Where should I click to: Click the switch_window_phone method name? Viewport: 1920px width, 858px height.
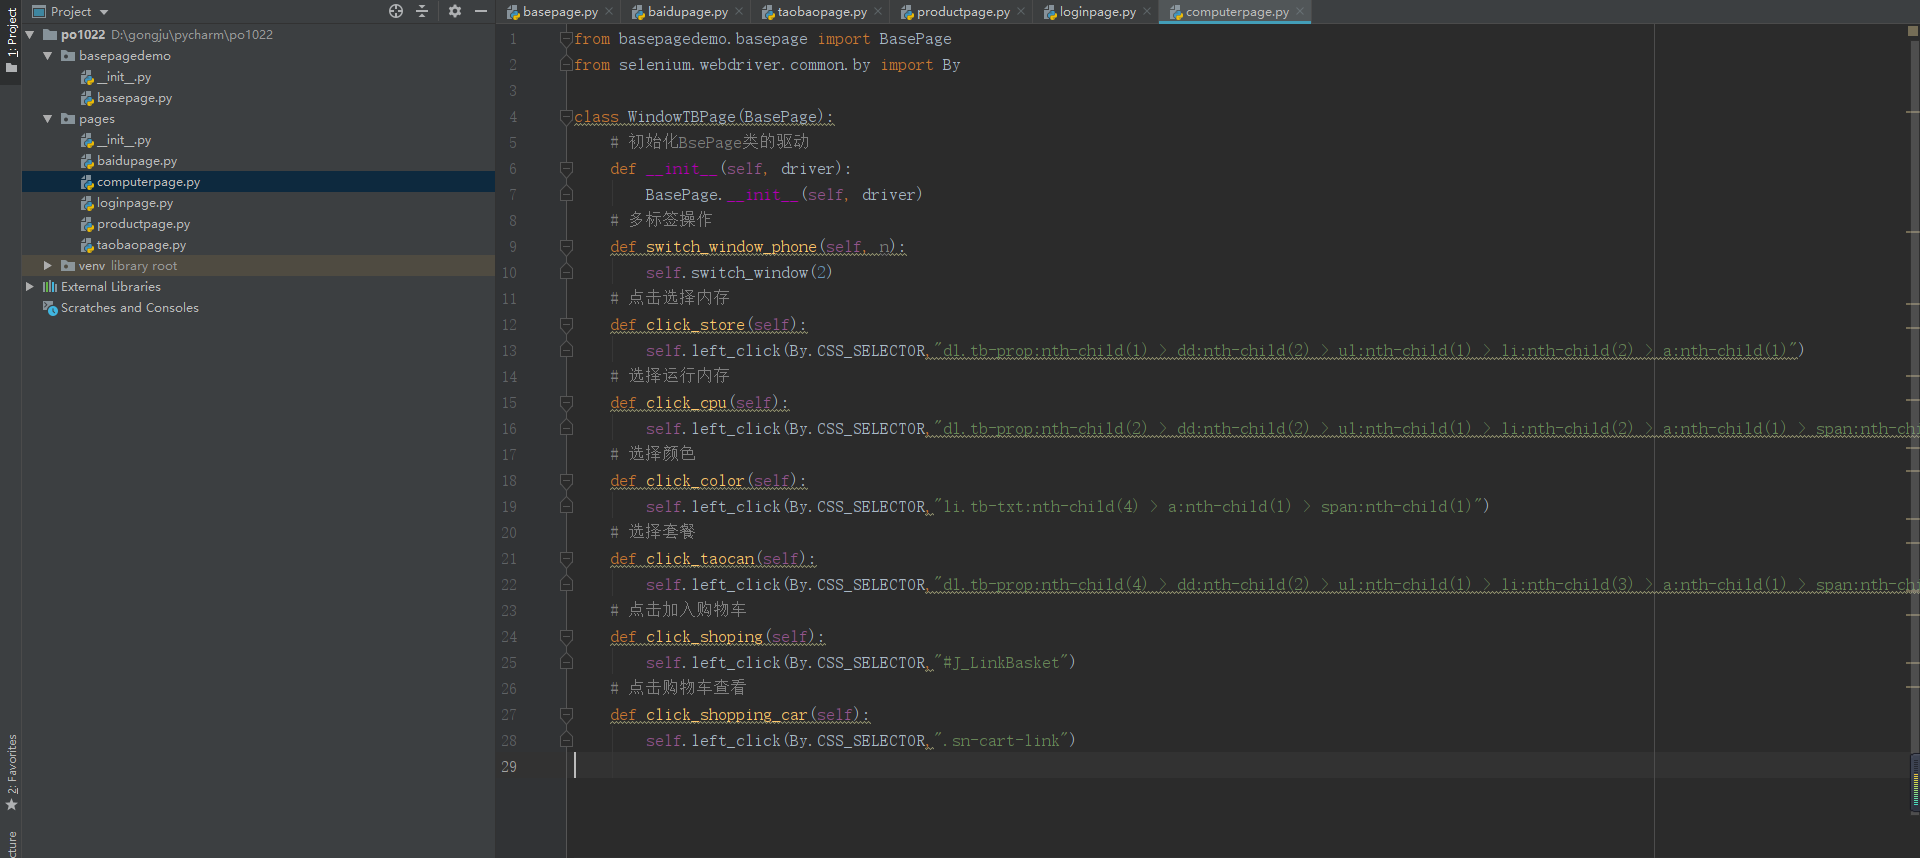[731, 247]
